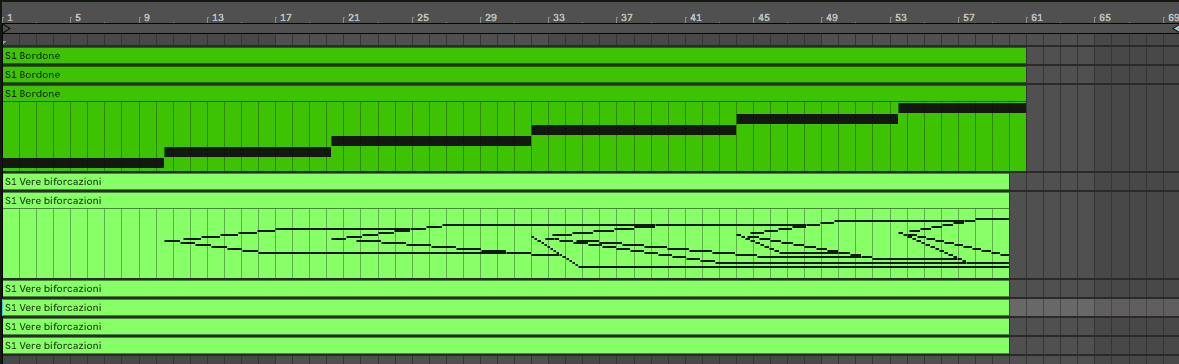The width and height of the screenshot is (1179, 364).
Task: Click the loop brace end handle
Action: click(x=1175, y=28)
